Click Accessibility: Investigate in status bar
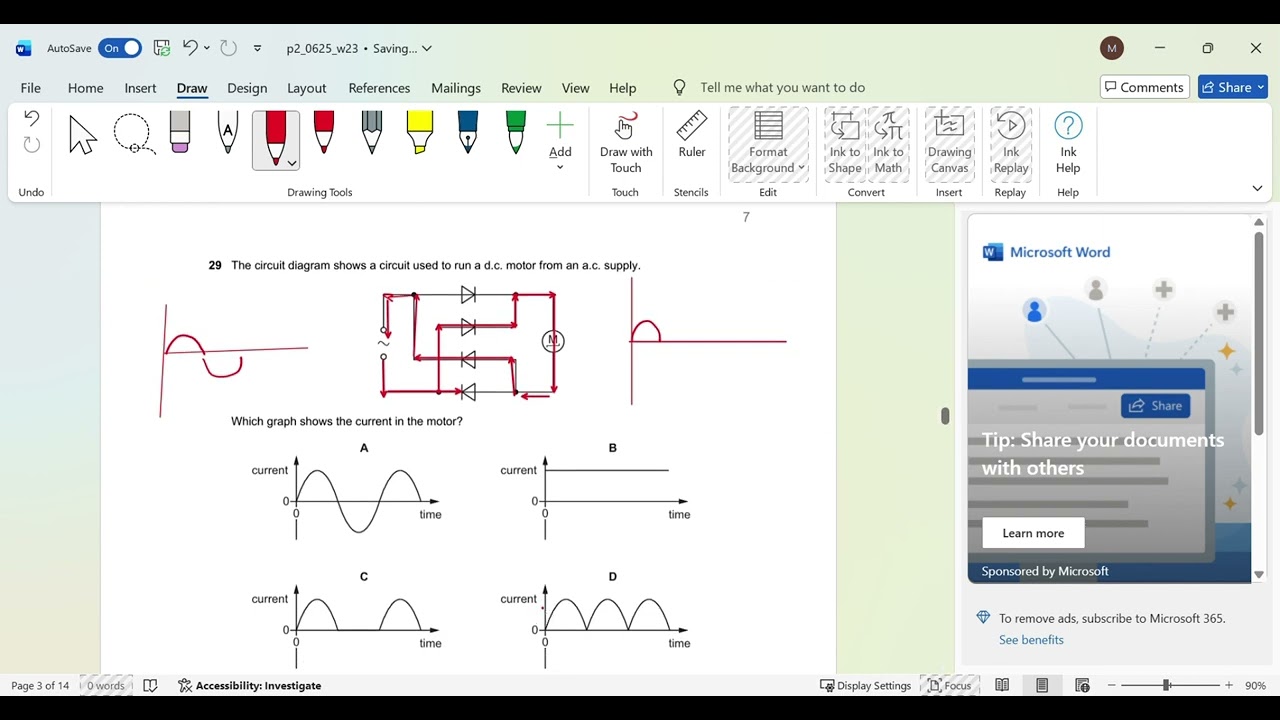Image resolution: width=1280 pixels, height=720 pixels. 250,686
